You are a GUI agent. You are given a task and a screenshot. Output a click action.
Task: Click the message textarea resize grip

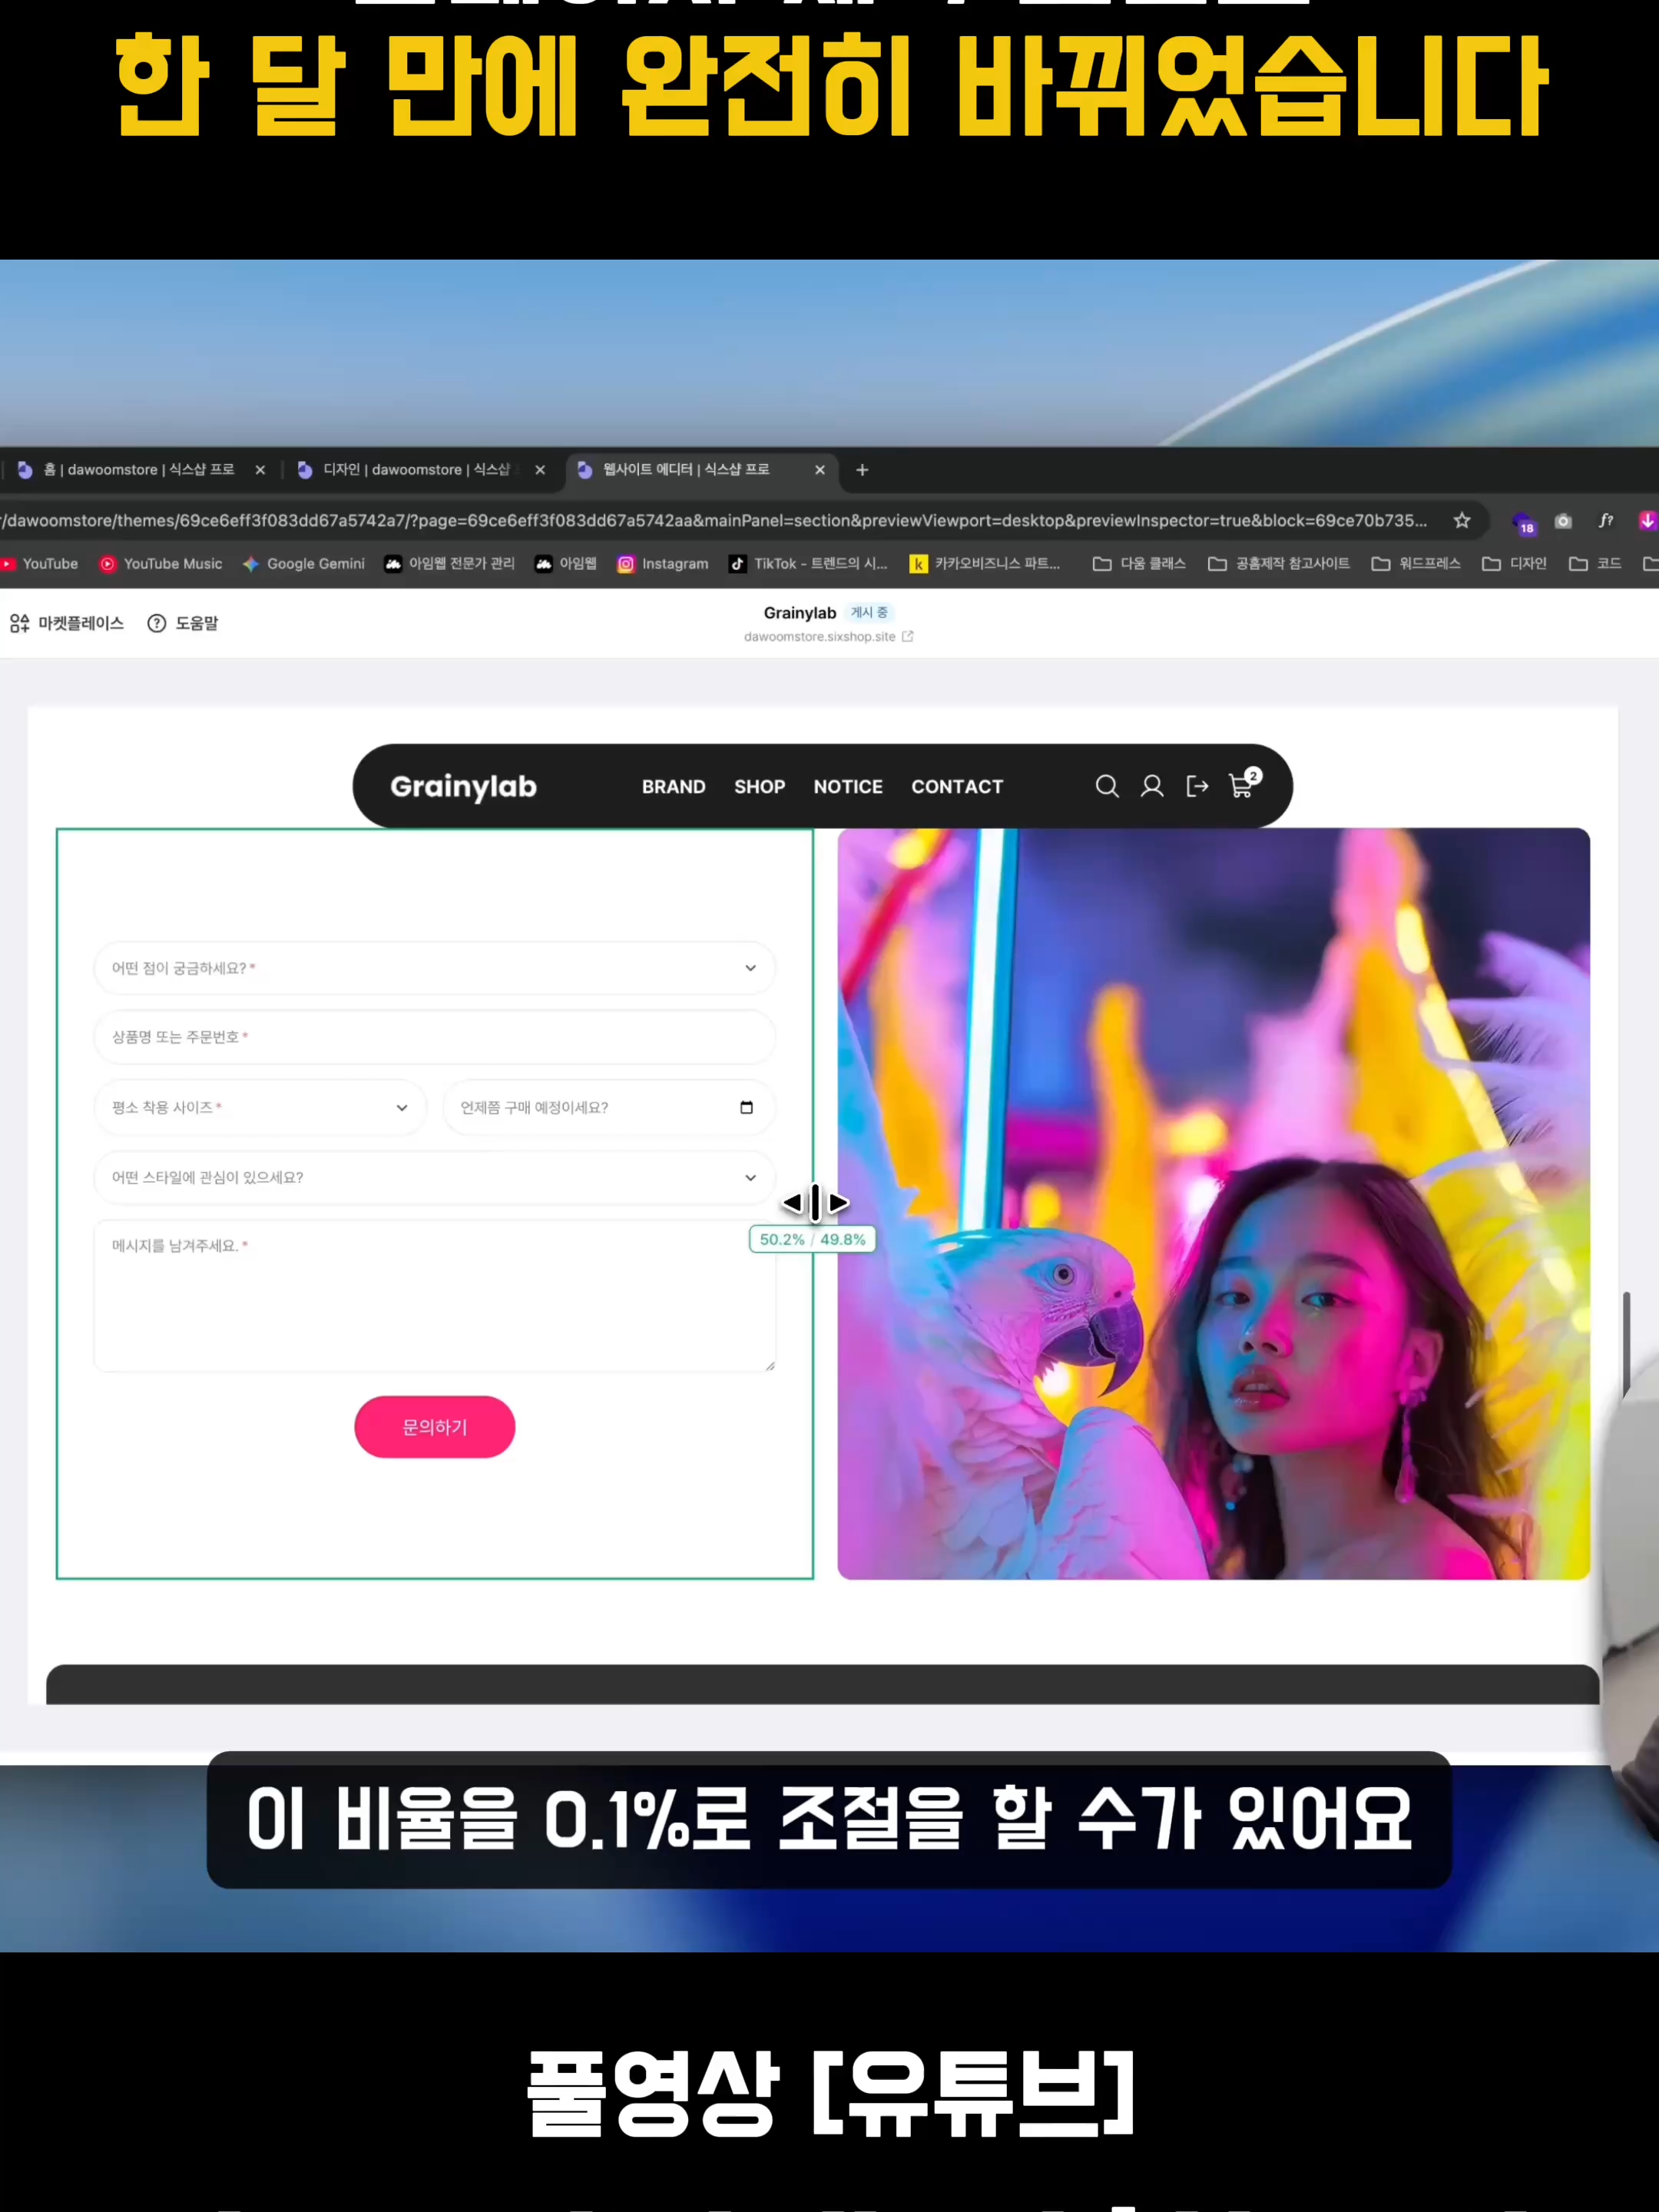(769, 1365)
